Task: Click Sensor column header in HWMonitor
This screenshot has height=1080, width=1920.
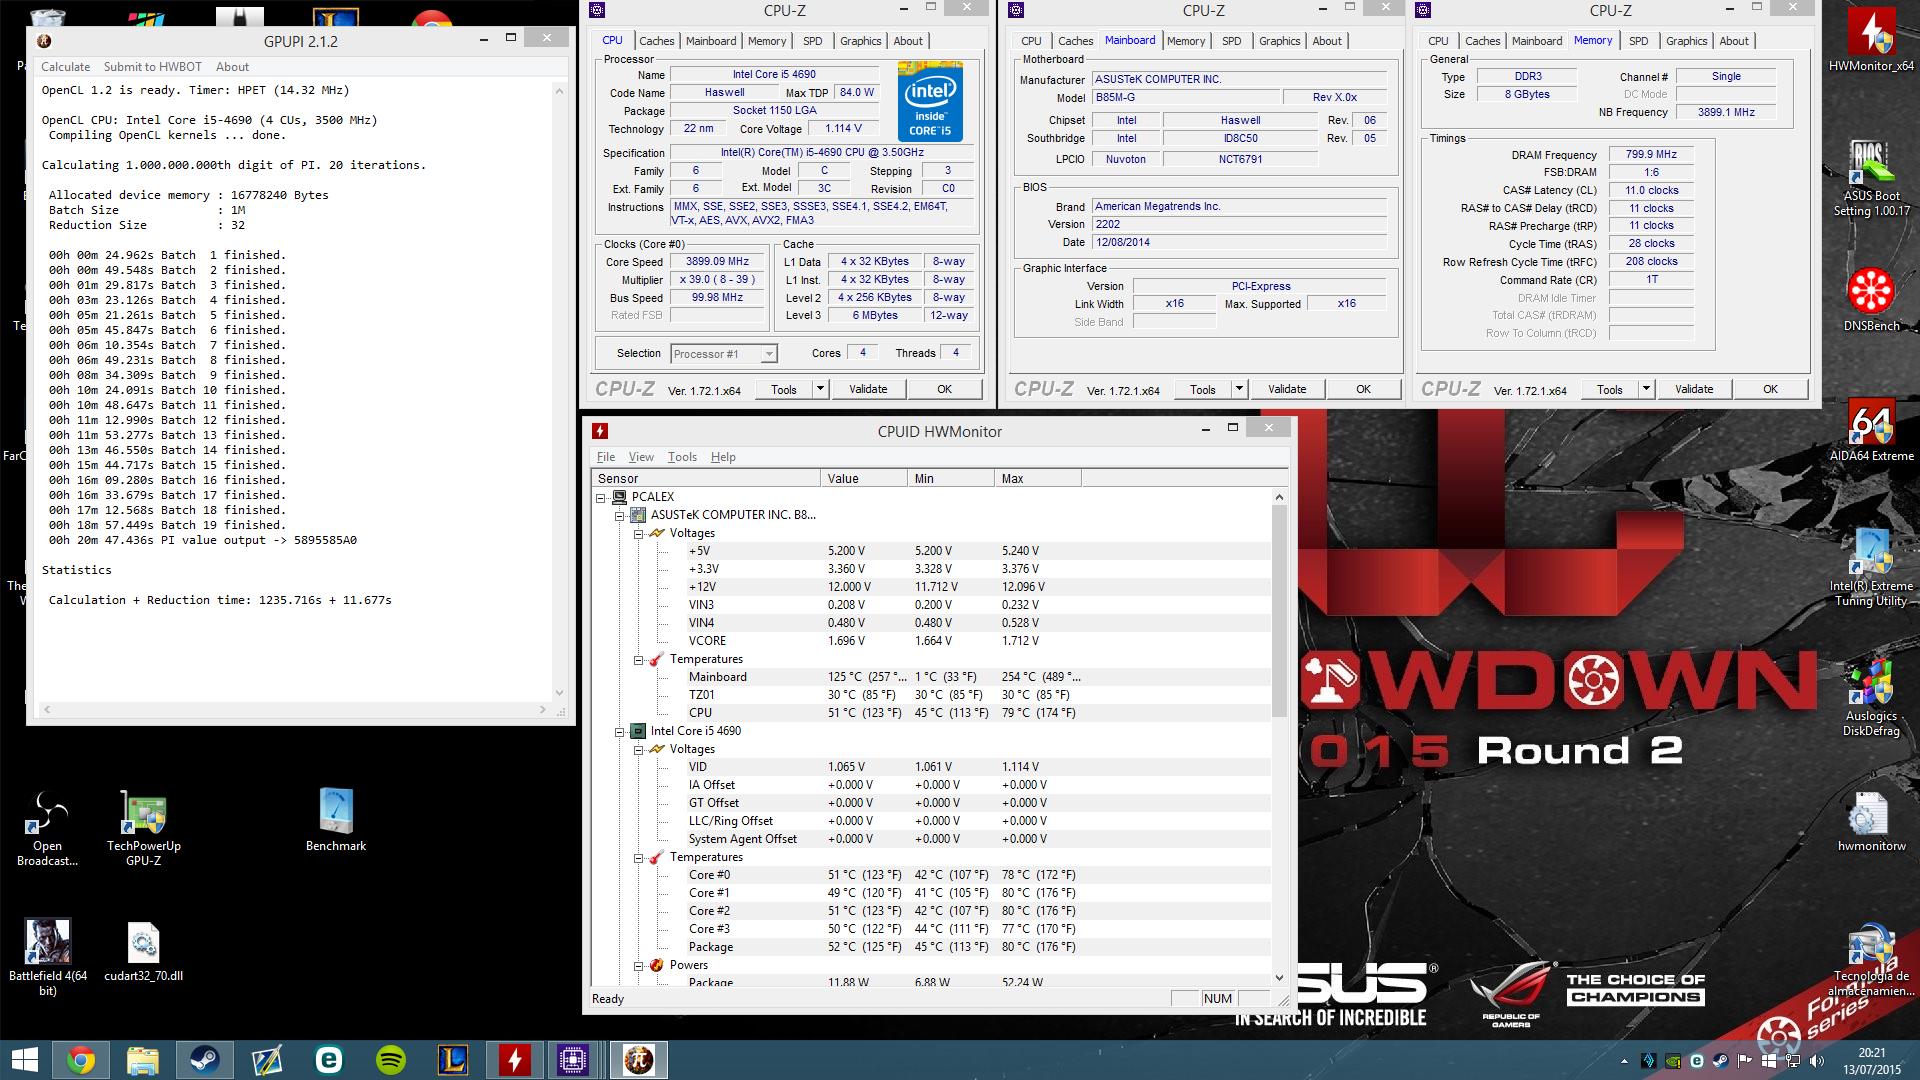Action: coord(706,479)
